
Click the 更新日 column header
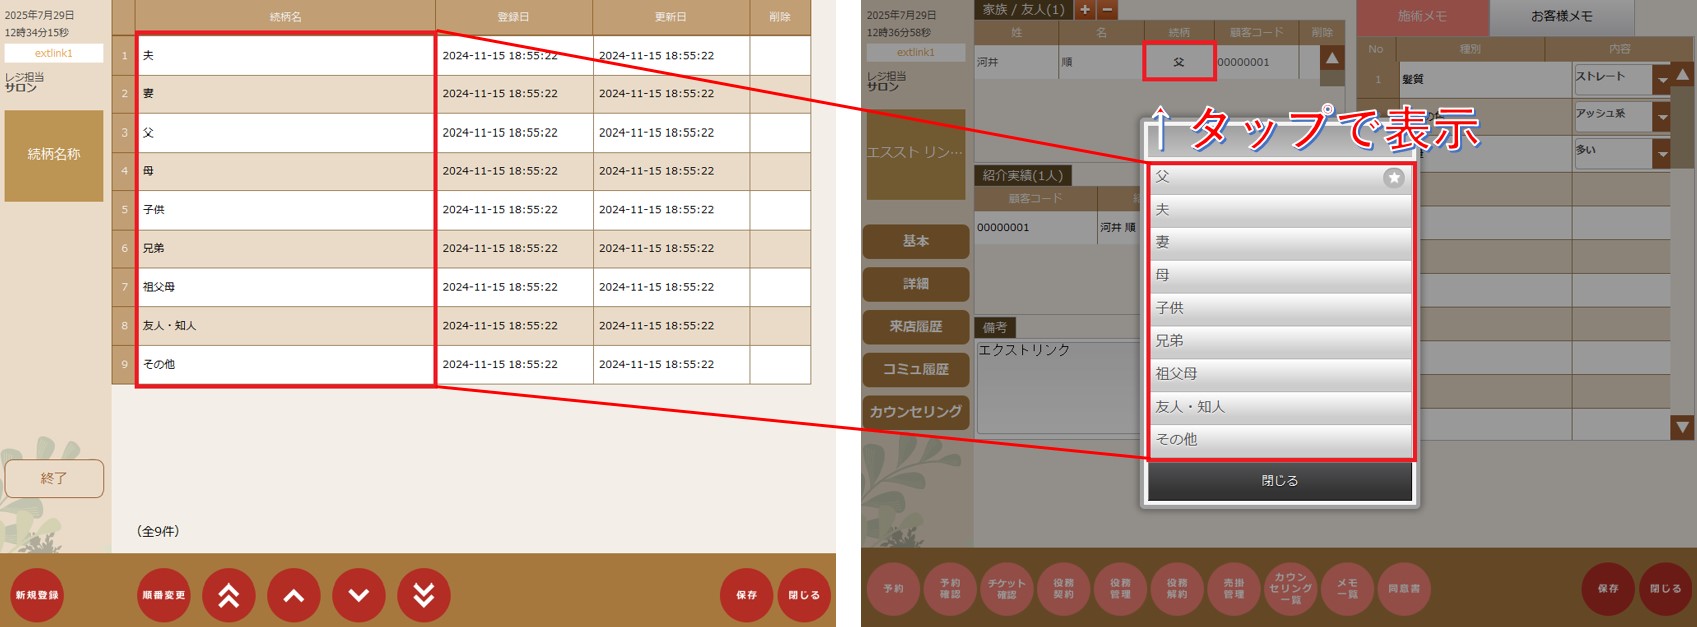pyautogui.click(x=671, y=17)
